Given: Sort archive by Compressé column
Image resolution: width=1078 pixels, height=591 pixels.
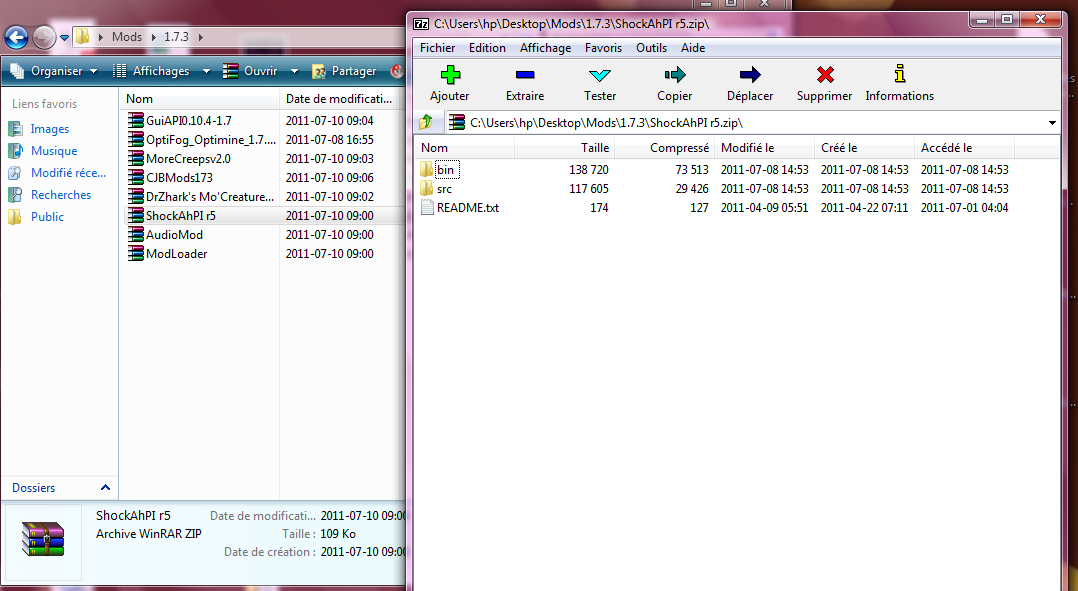Looking at the screenshot, I should point(665,148).
